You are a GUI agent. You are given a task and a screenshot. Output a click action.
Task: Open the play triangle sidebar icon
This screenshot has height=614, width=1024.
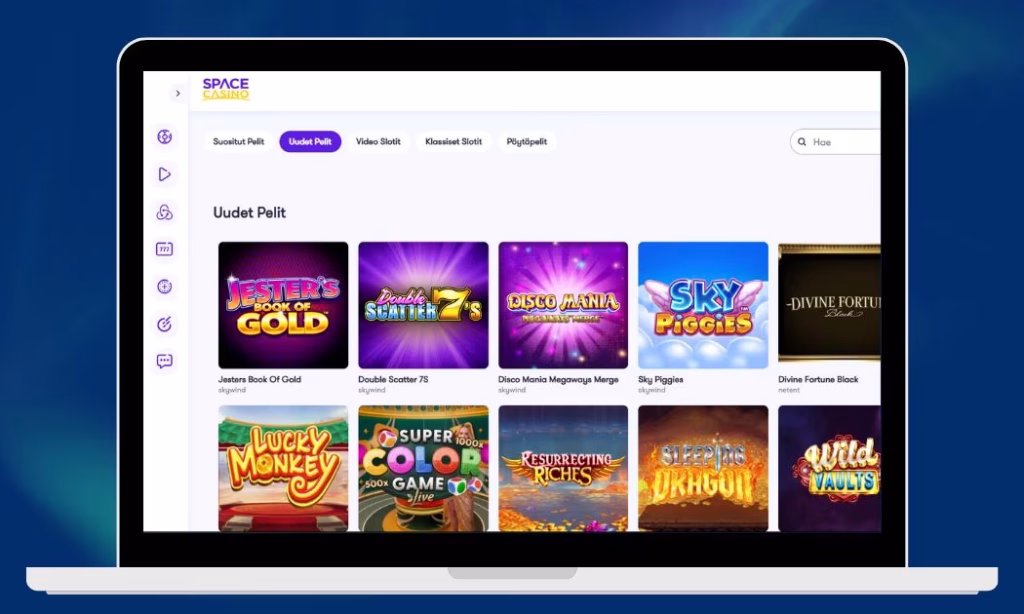(165, 174)
